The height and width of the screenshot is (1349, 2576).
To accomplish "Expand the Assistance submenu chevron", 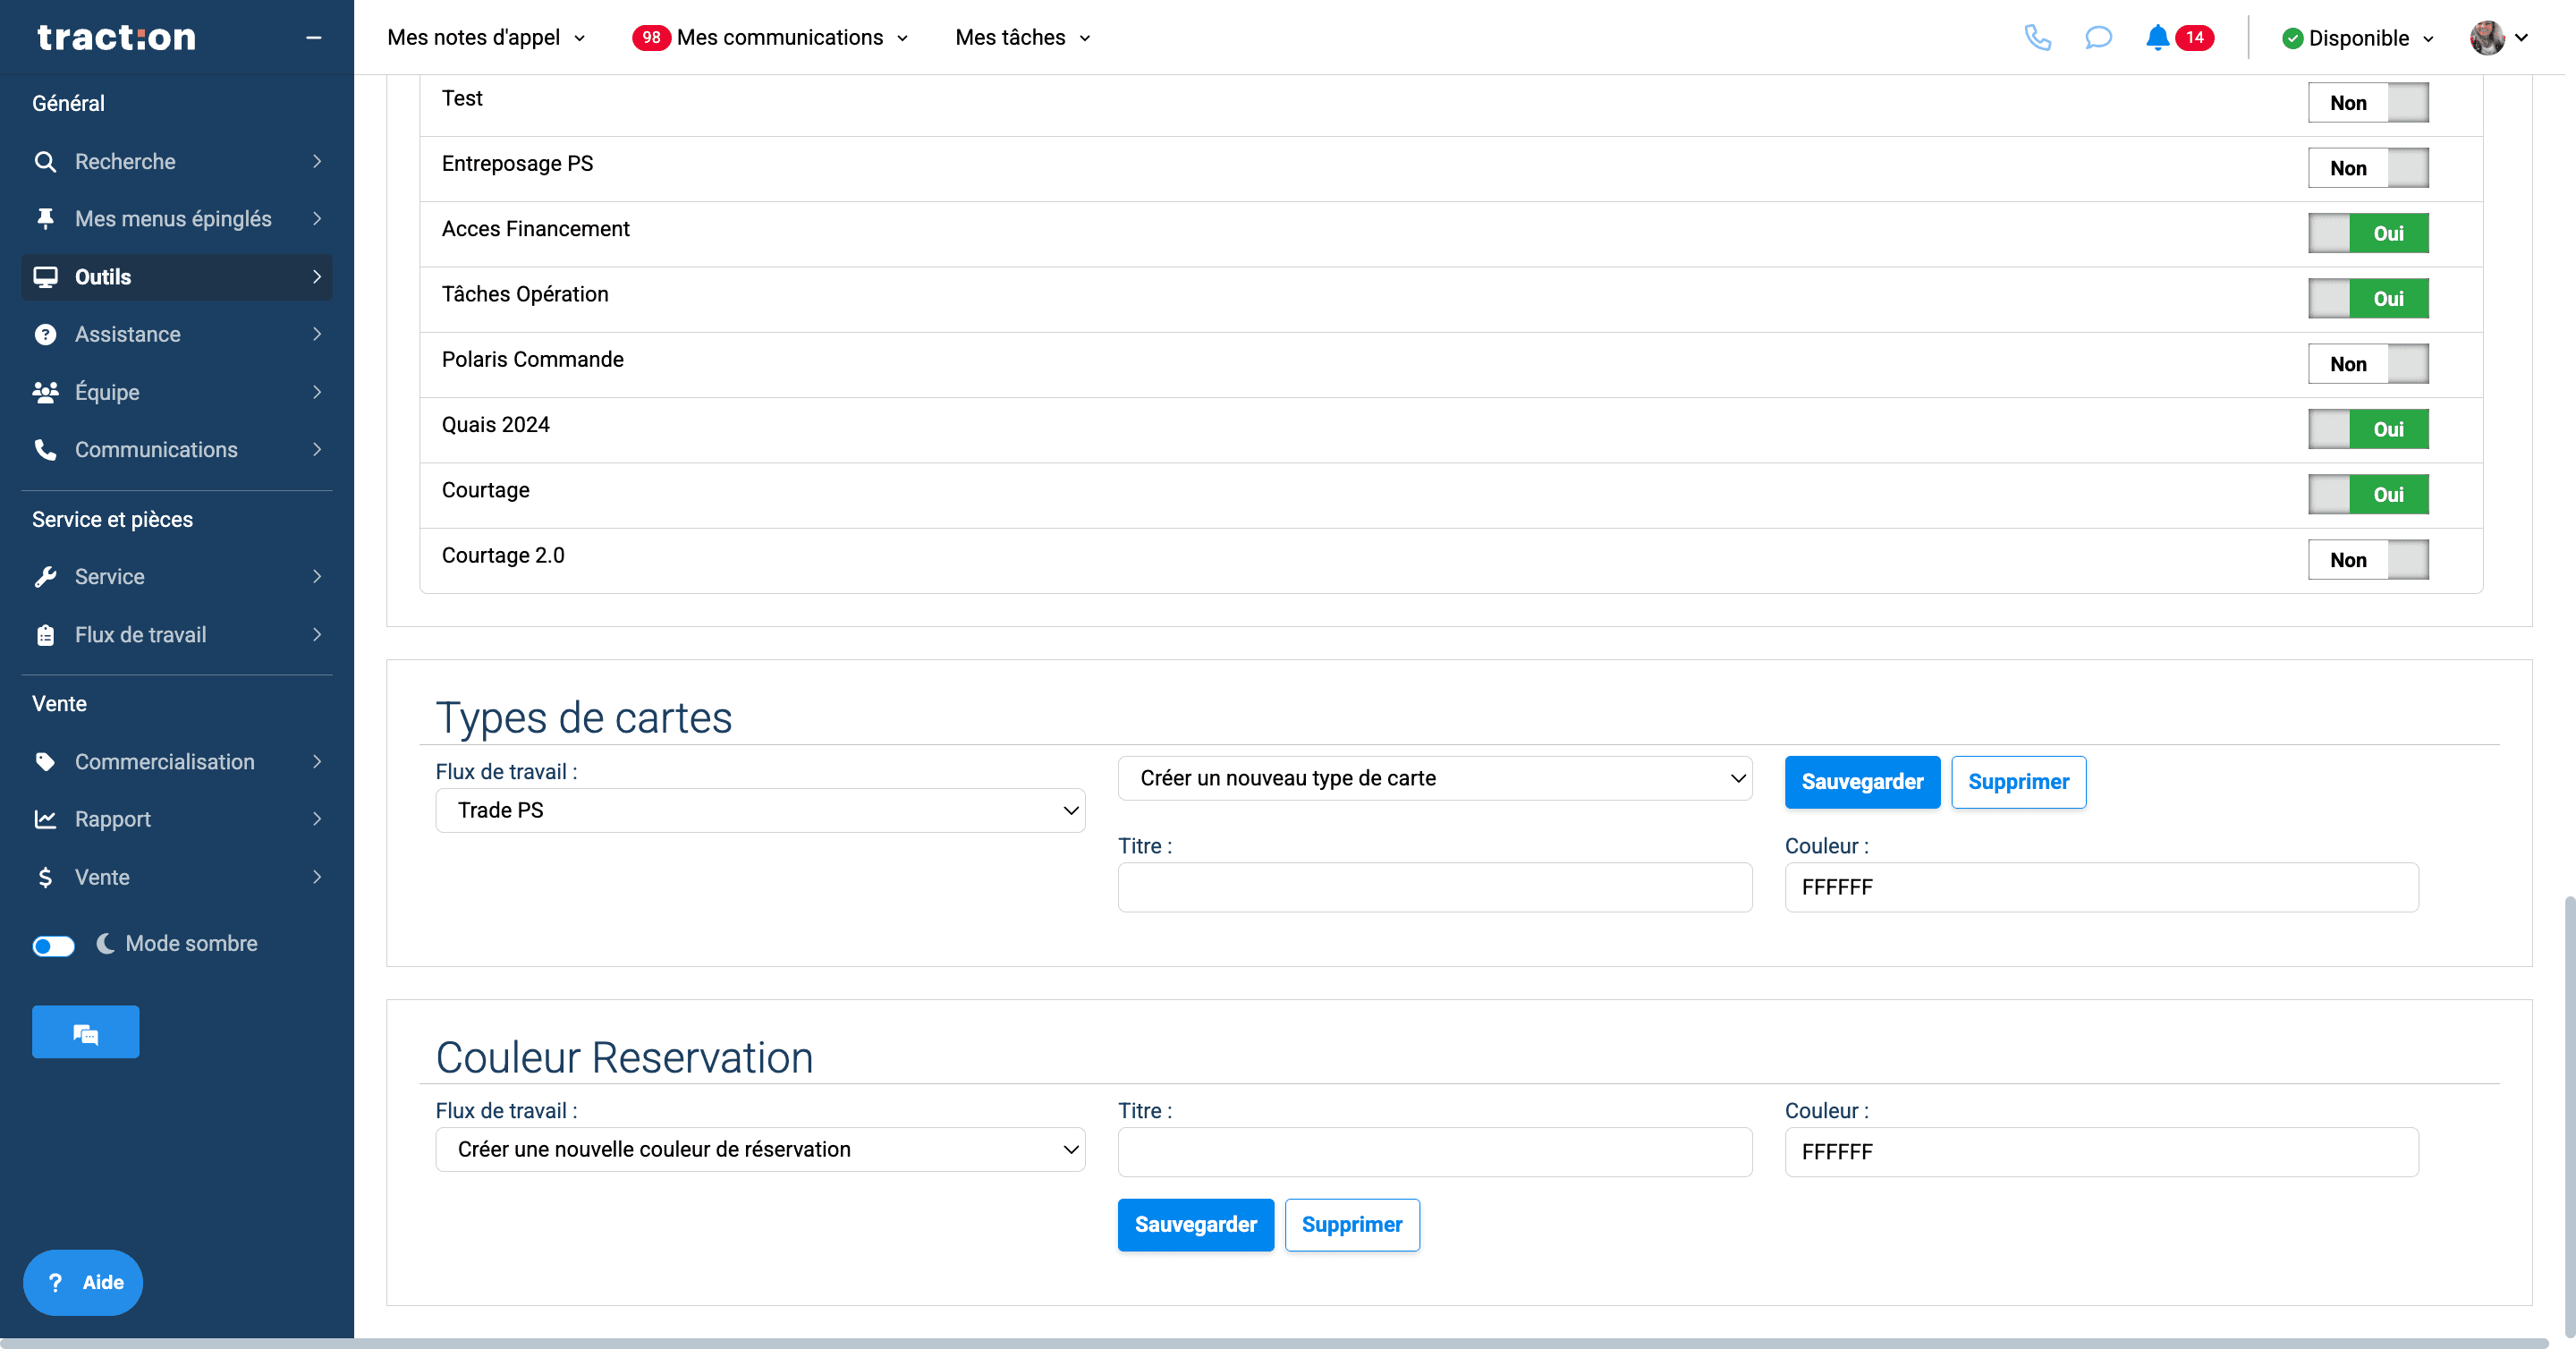I will pyautogui.click(x=317, y=334).
